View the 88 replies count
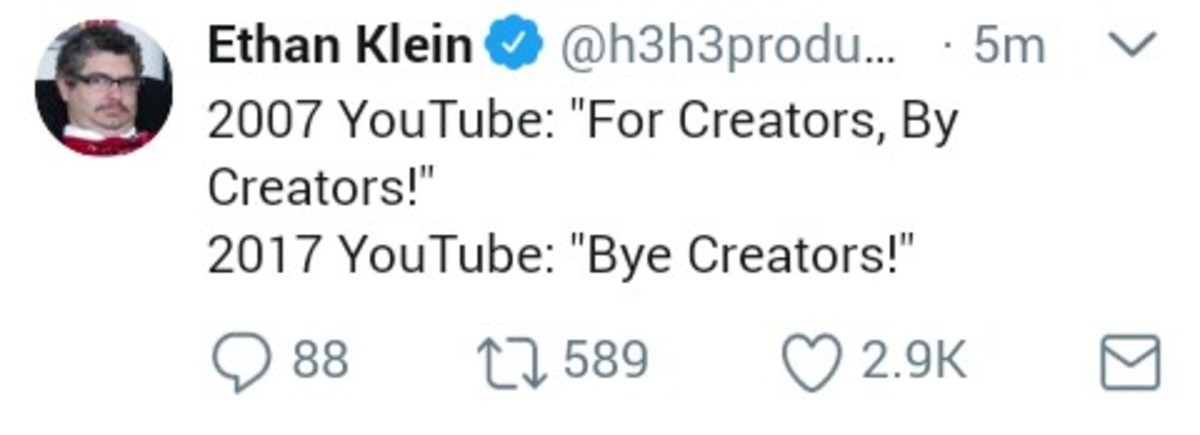This screenshot has width=1200, height=435. point(319,361)
